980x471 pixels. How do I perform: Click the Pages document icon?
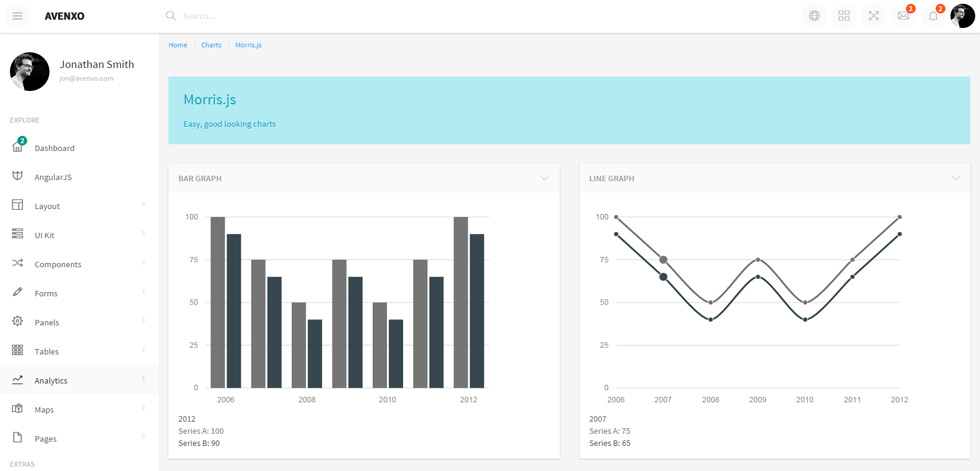pyautogui.click(x=18, y=438)
